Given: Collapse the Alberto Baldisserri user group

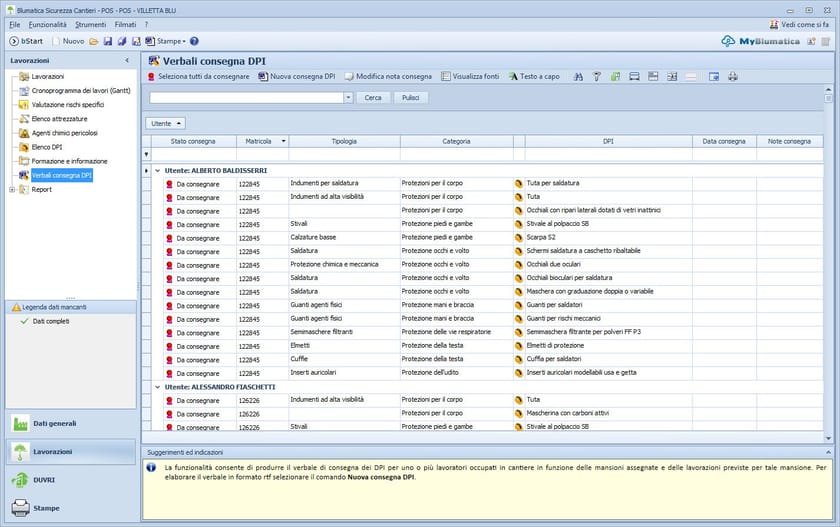Looking at the screenshot, I should (x=158, y=171).
